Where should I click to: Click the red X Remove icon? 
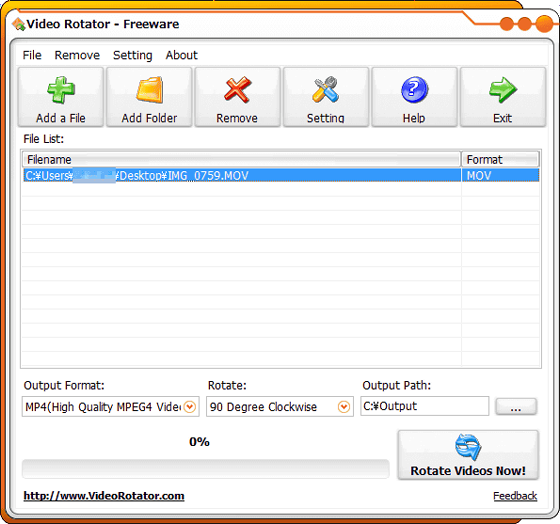pos(237,89)
